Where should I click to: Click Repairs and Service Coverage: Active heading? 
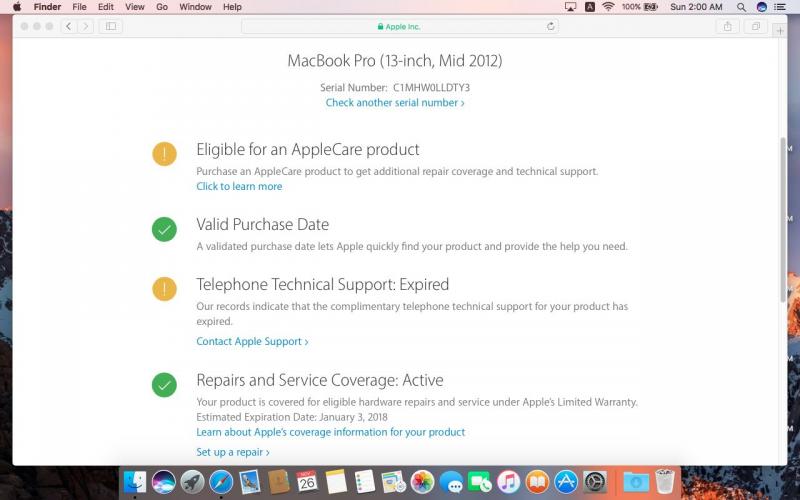320,380
